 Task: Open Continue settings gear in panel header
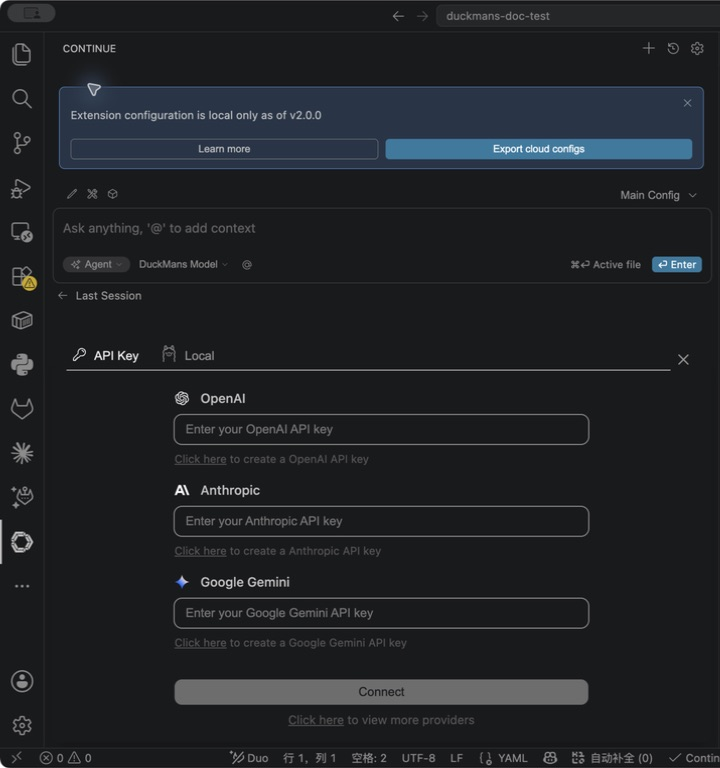tap(697, 48)
